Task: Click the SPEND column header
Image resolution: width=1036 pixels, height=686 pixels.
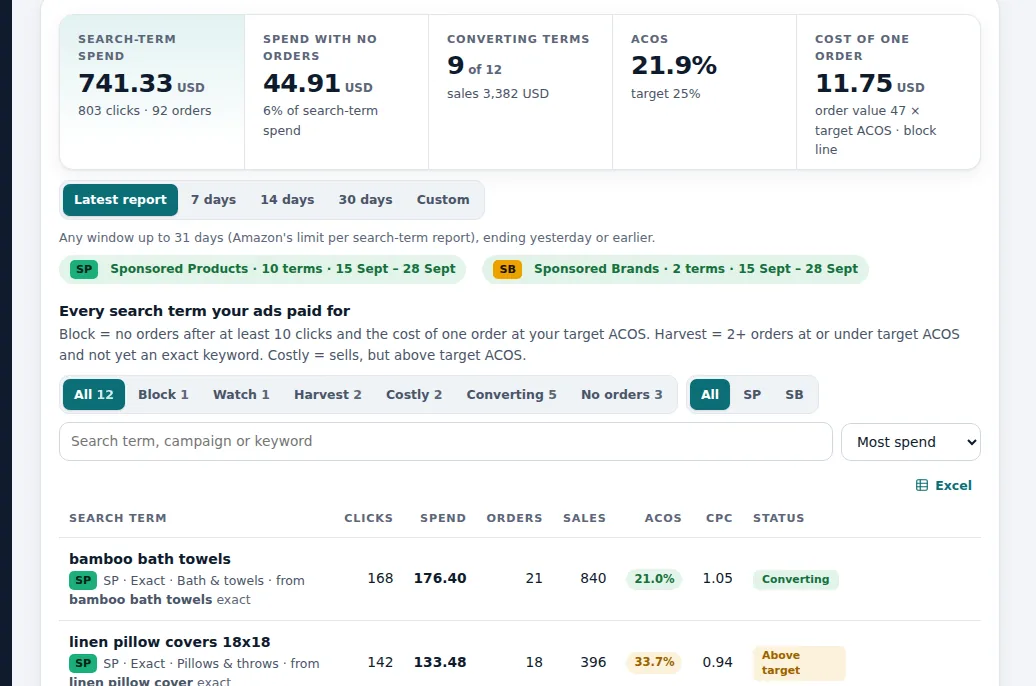Action: tap(443, 518)
